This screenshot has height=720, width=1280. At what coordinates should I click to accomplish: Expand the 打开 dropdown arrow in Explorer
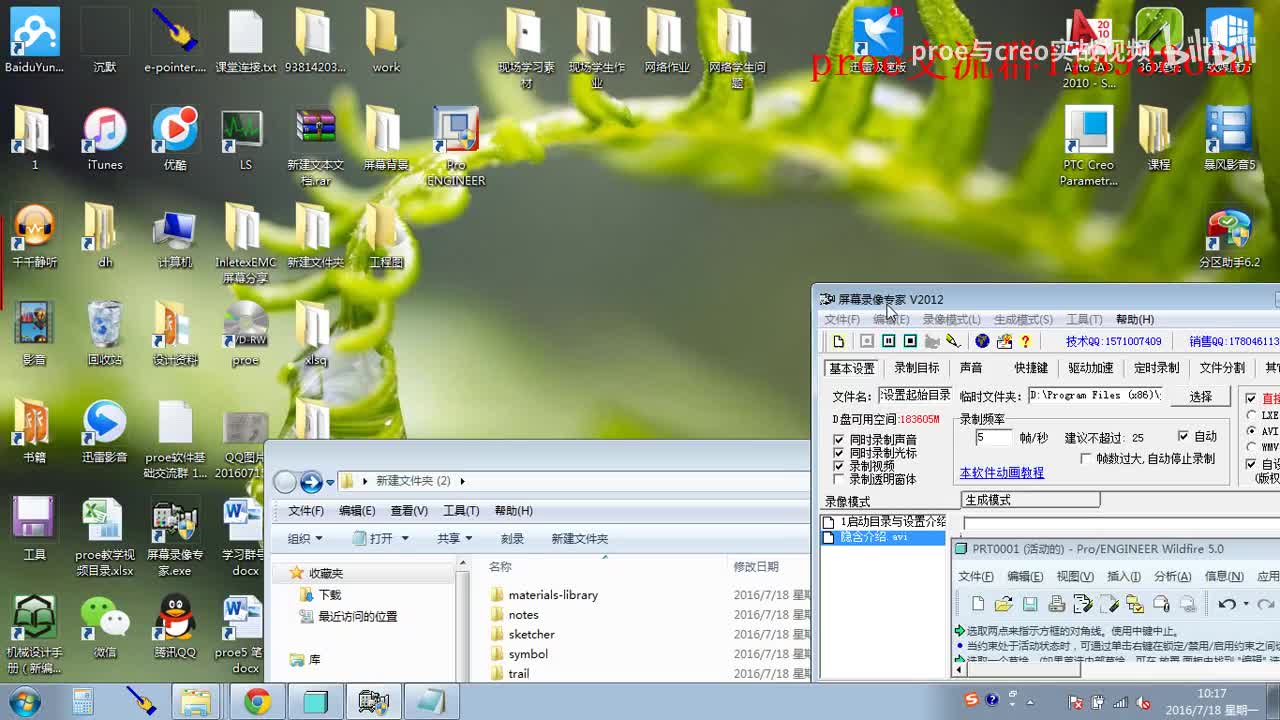pos(405,538)
